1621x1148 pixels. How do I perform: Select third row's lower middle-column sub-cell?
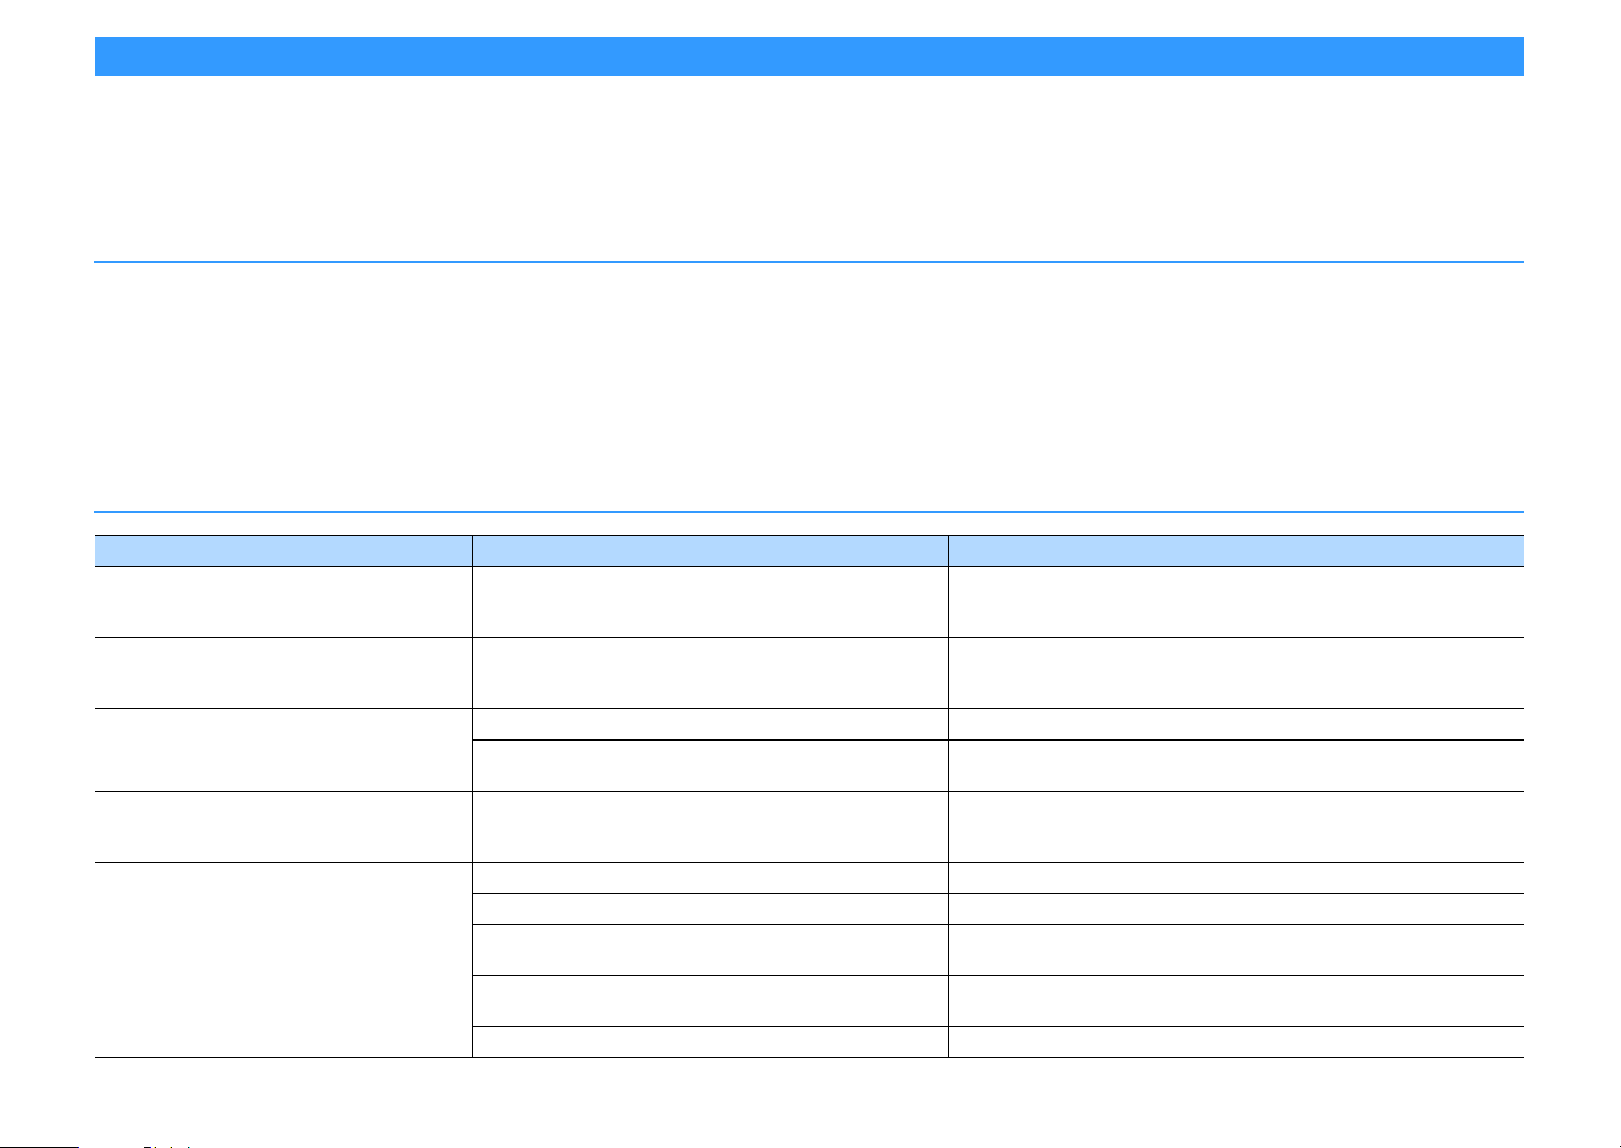[x=710, y=765]
